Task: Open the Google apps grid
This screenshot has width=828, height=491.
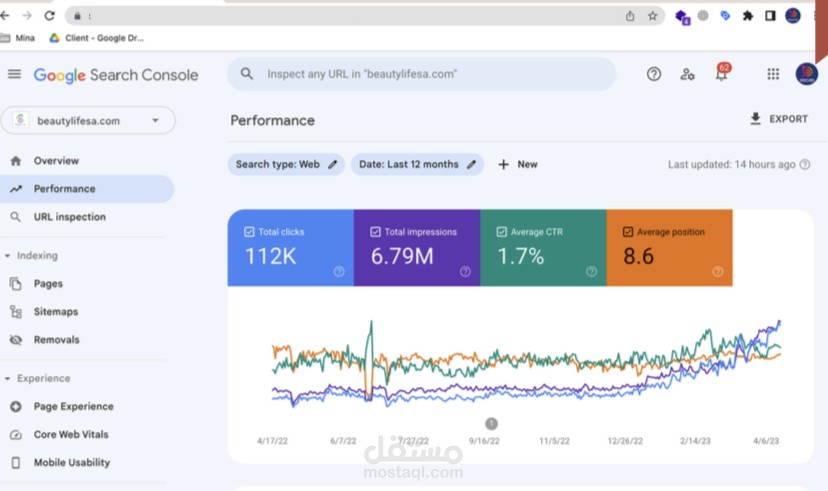Action: pyautogui.click(x=773, y=74)
